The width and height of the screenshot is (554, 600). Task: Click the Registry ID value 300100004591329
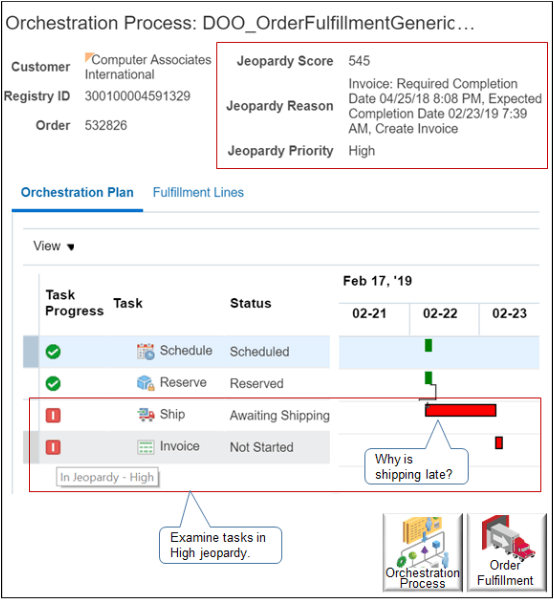(138, 96)
